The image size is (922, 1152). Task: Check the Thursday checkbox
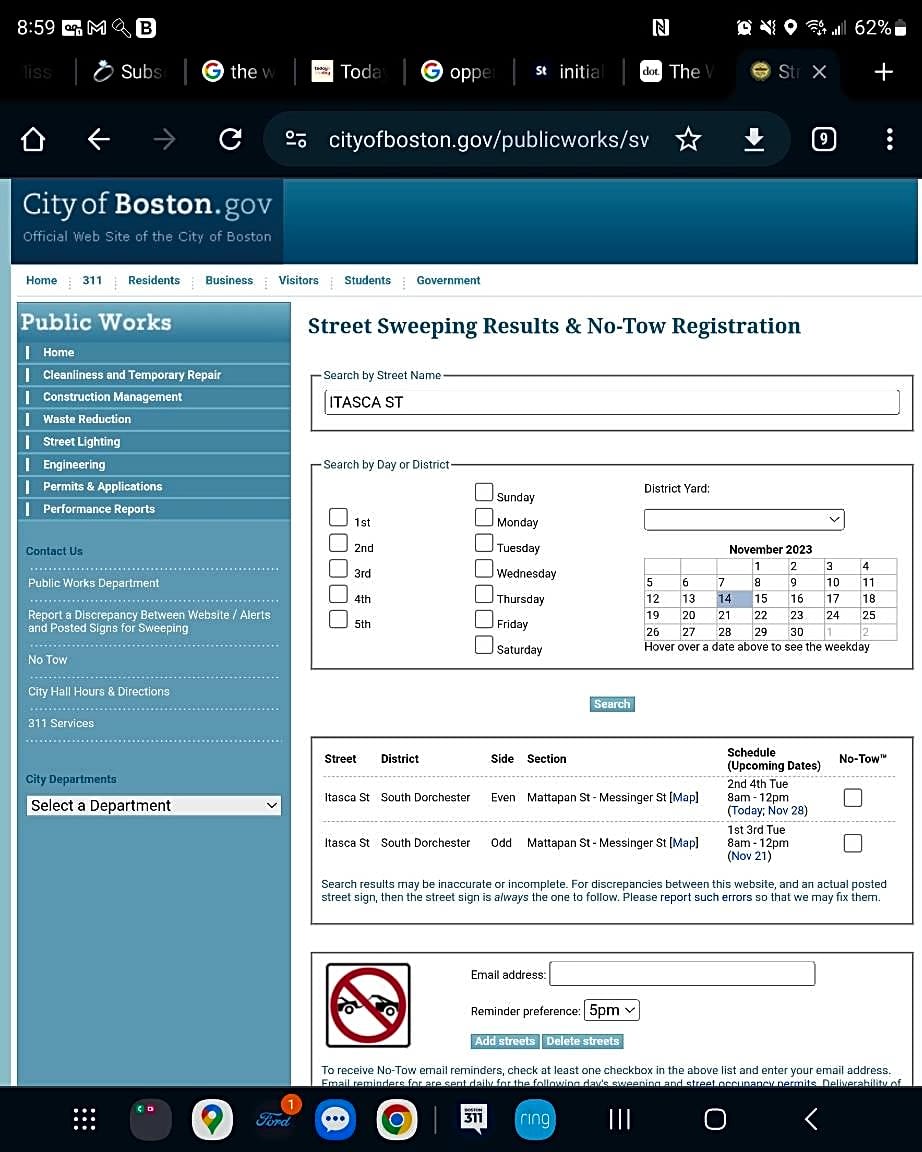point(483,594)
